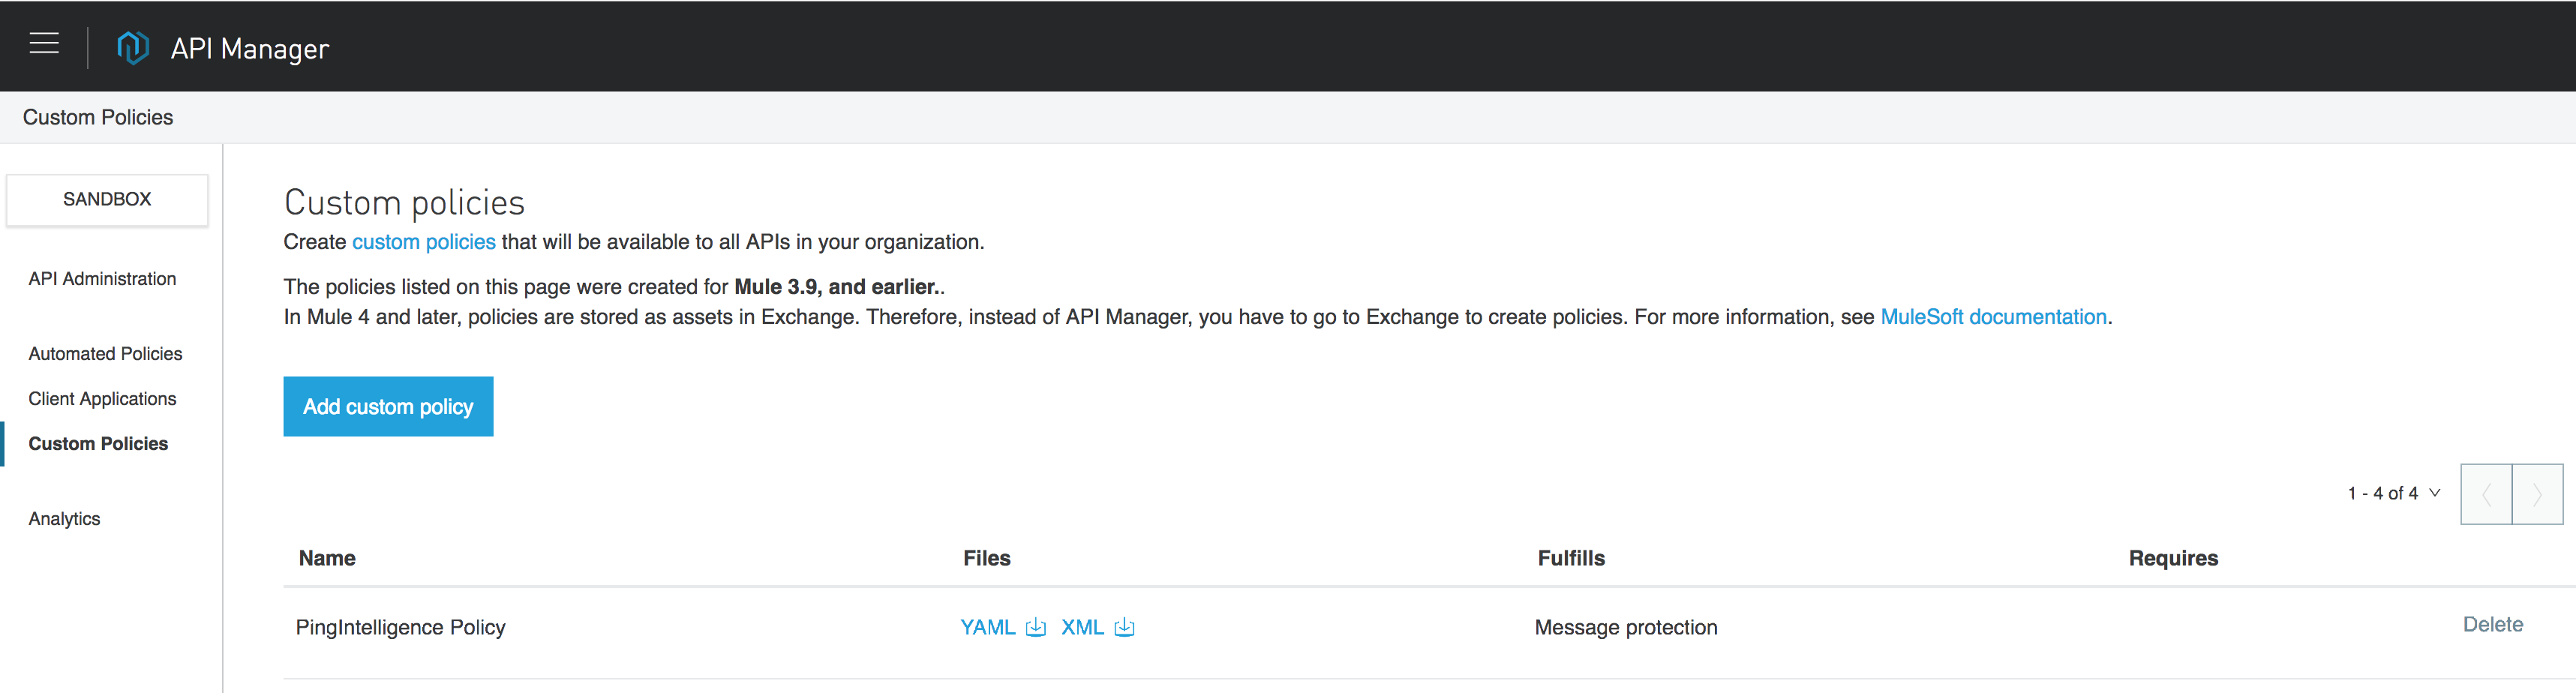Select Automated Policies in sidebar
Image resolution: width=2576 pixels, height=693 pixels.
pyautogui.click(x=105, y=354)
